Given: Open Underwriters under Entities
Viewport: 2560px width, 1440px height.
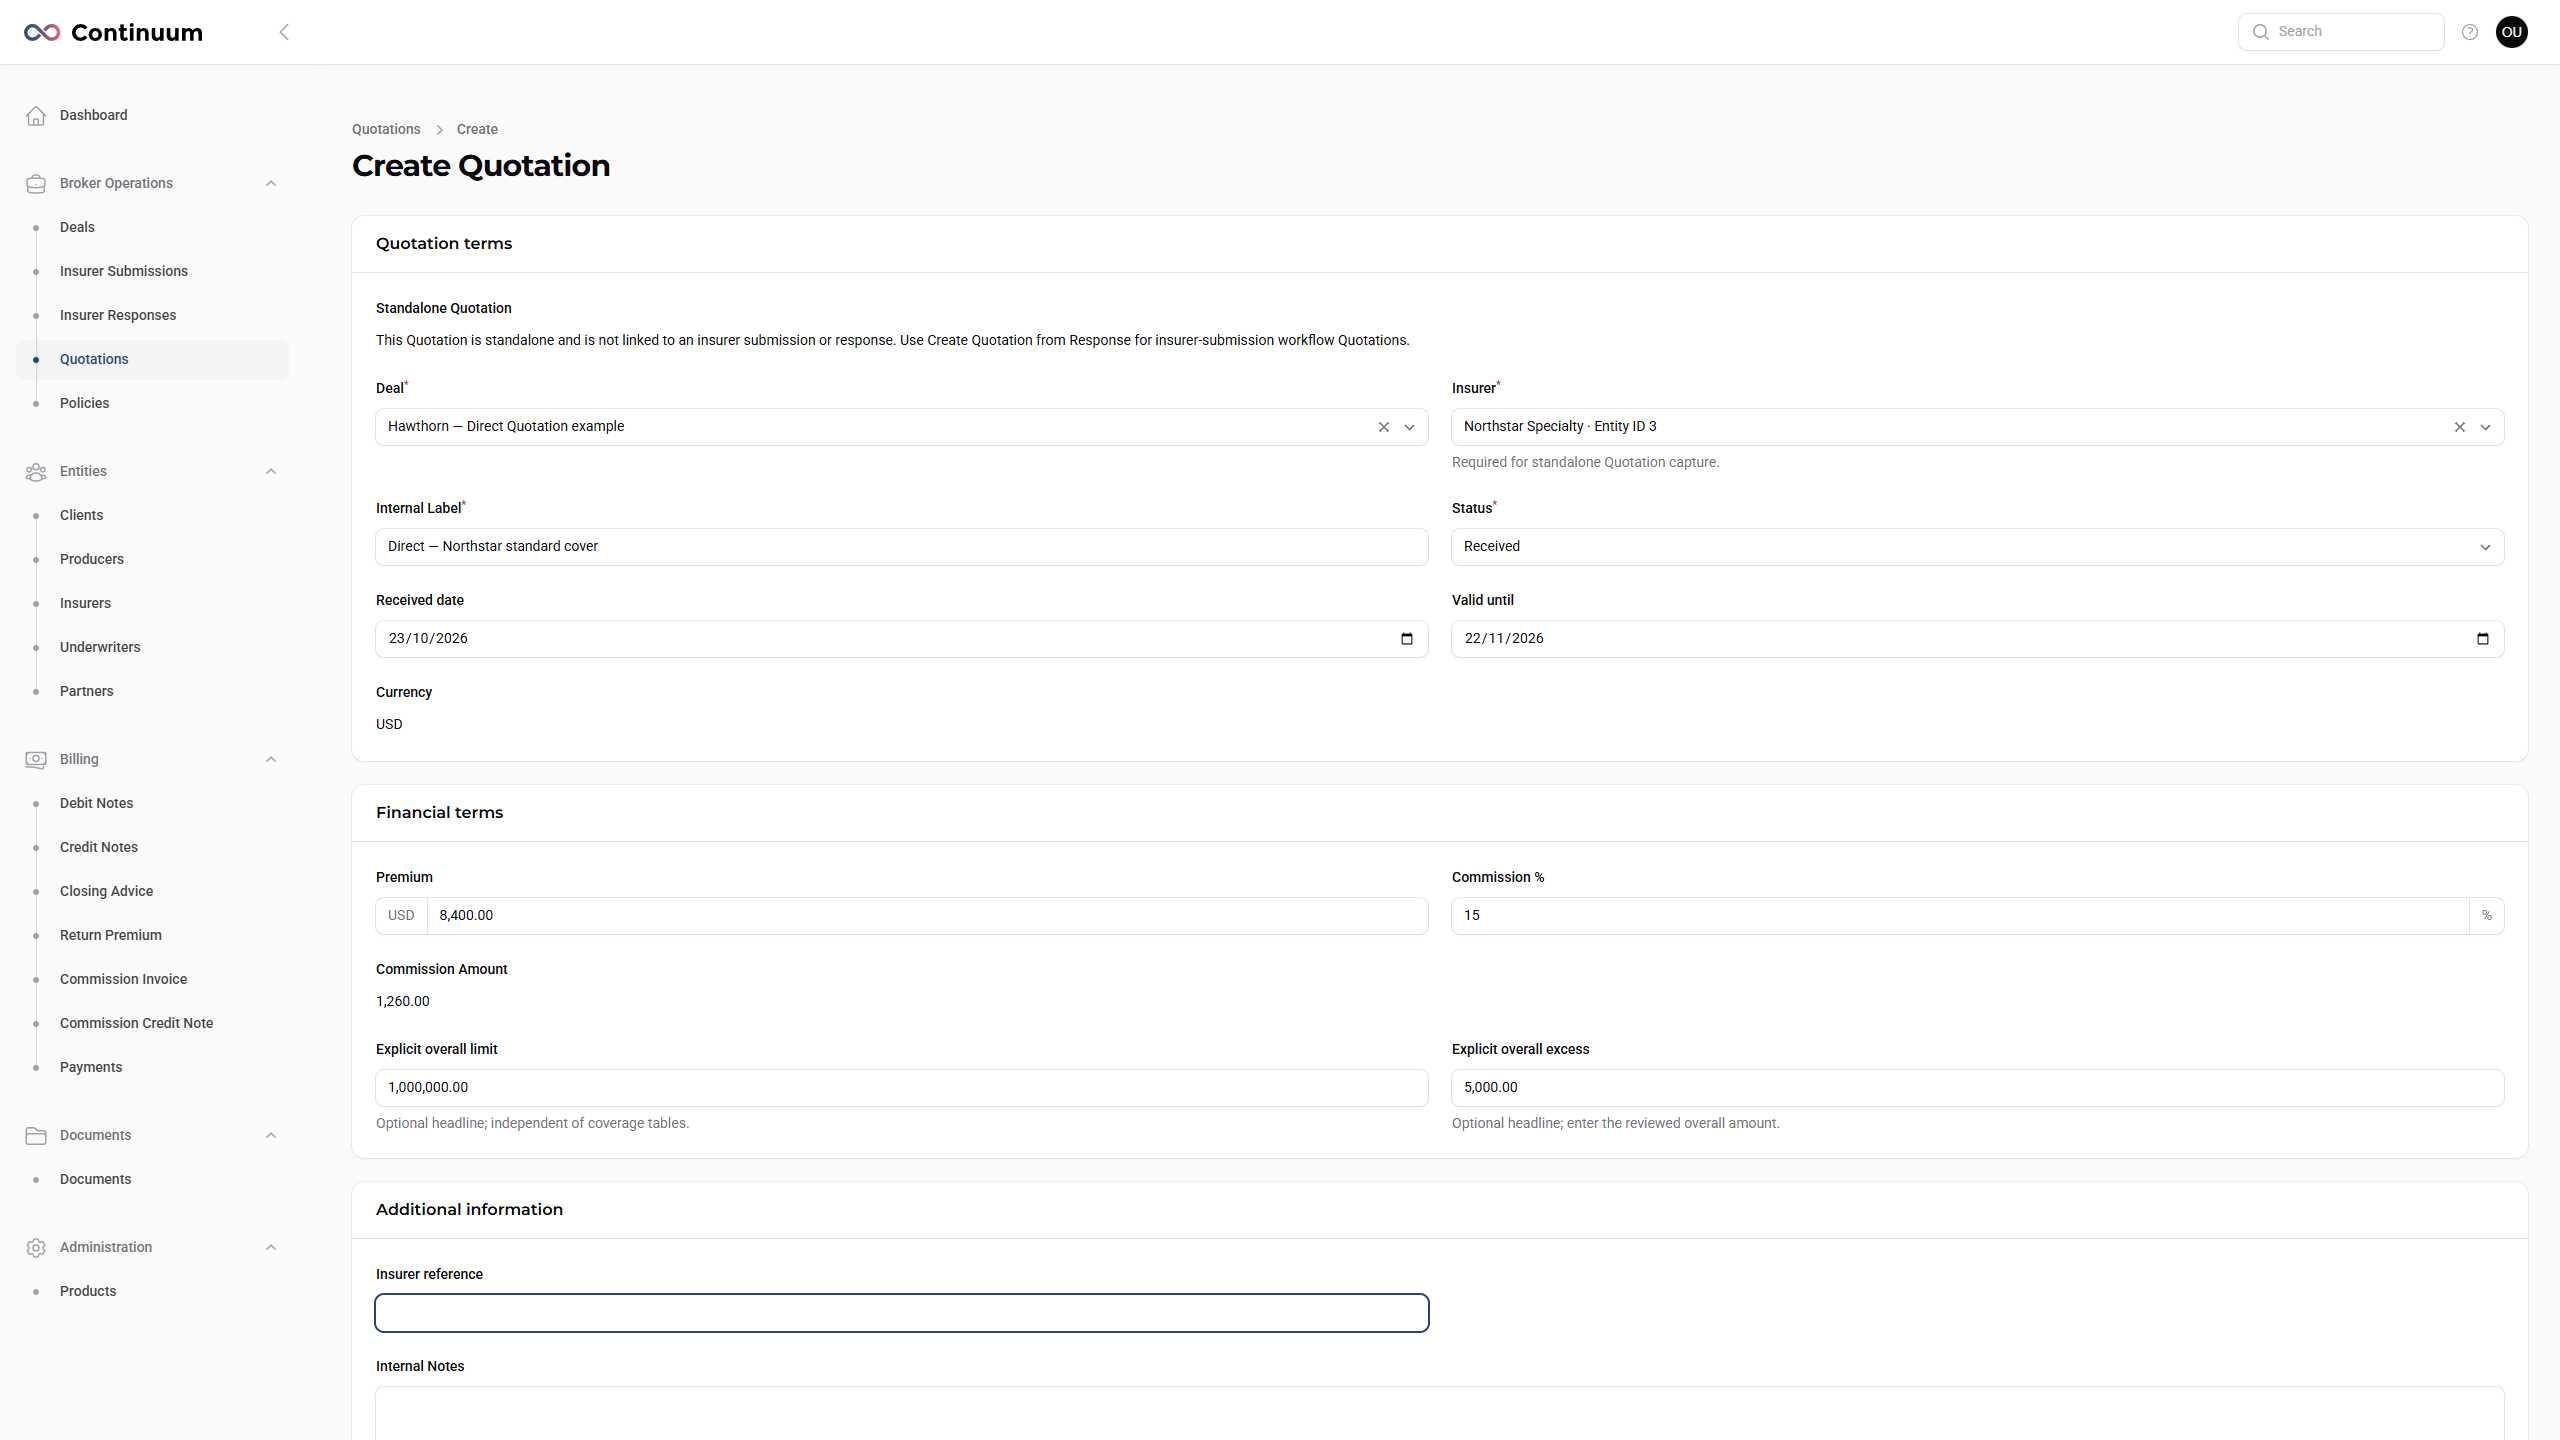Looking at the screenshot, I should click(100, 647).
